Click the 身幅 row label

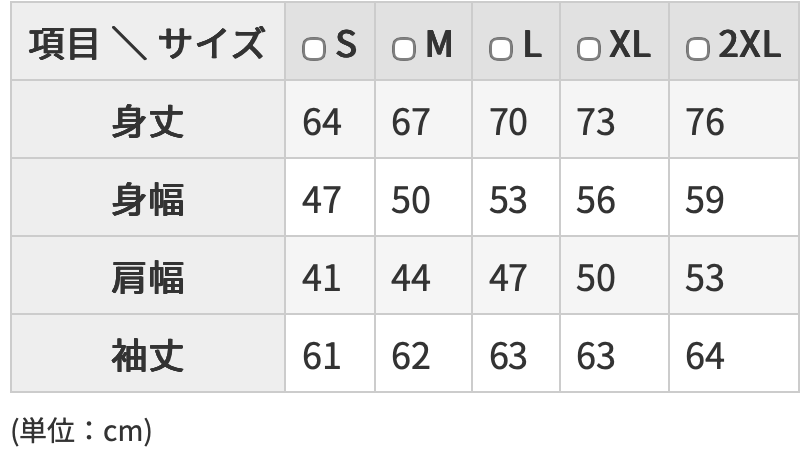pyautogui.click(x=147, y=200)
